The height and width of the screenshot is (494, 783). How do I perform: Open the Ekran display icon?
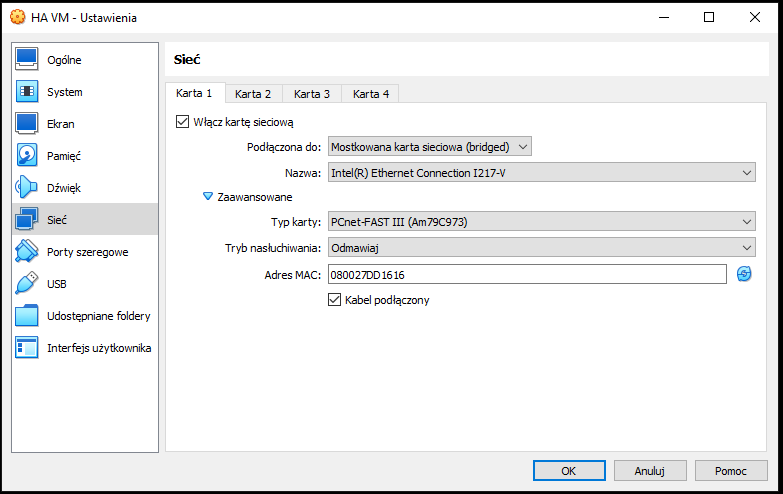coord(26,123)
